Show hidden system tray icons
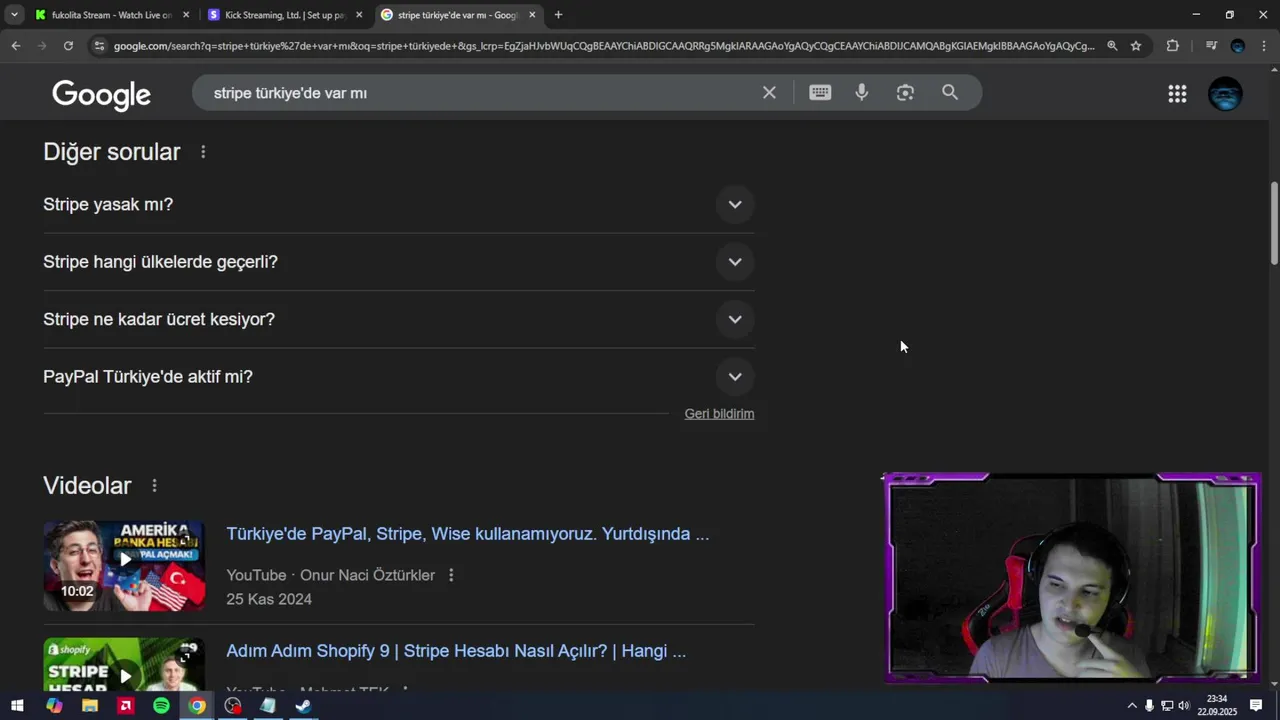This screenshot has width=1280, height=720. 1131,706
